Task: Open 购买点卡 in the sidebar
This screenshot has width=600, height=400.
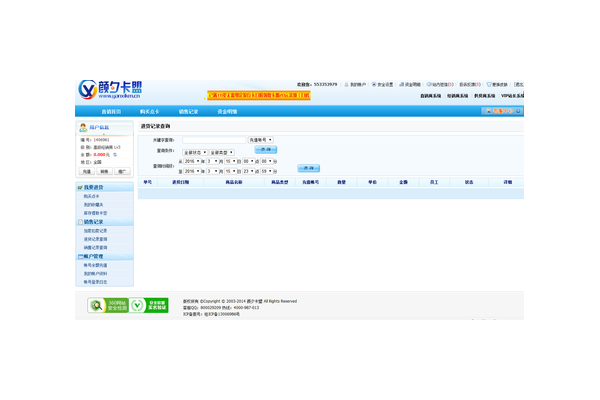Action: tap(91, 196)
